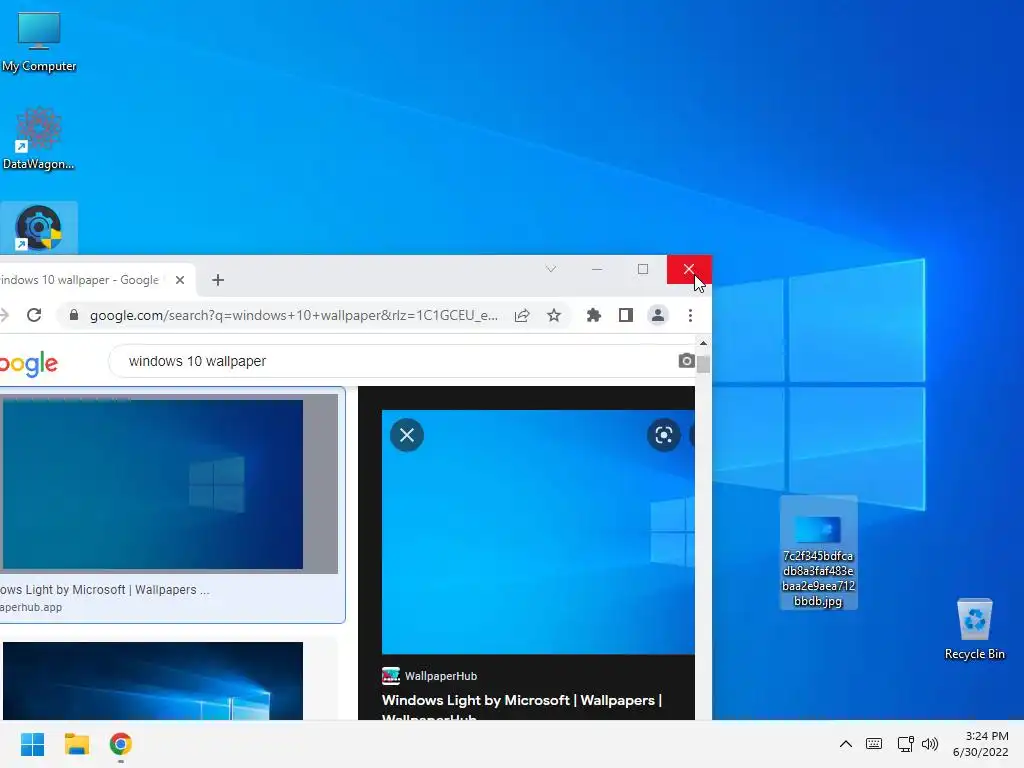Launch File Explorer from the taskbar
The width and height of the screenshot is (1024, 768).
76,744
